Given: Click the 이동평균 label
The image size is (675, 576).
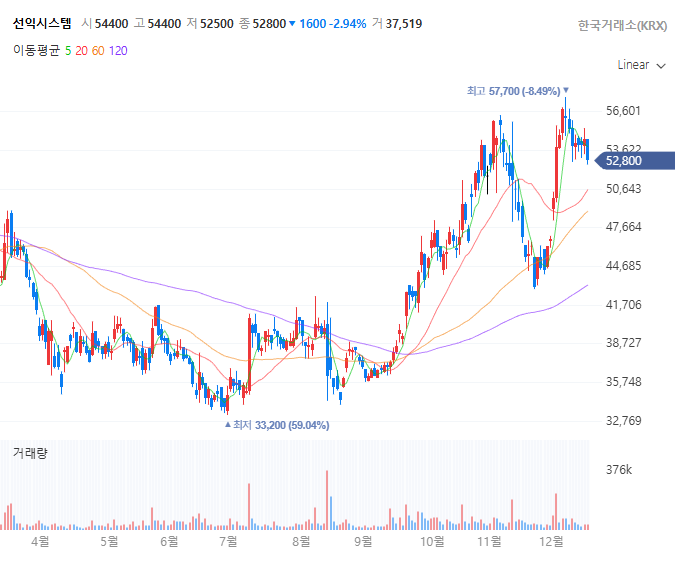Looking at the screenshot, I should click(36, 51).
